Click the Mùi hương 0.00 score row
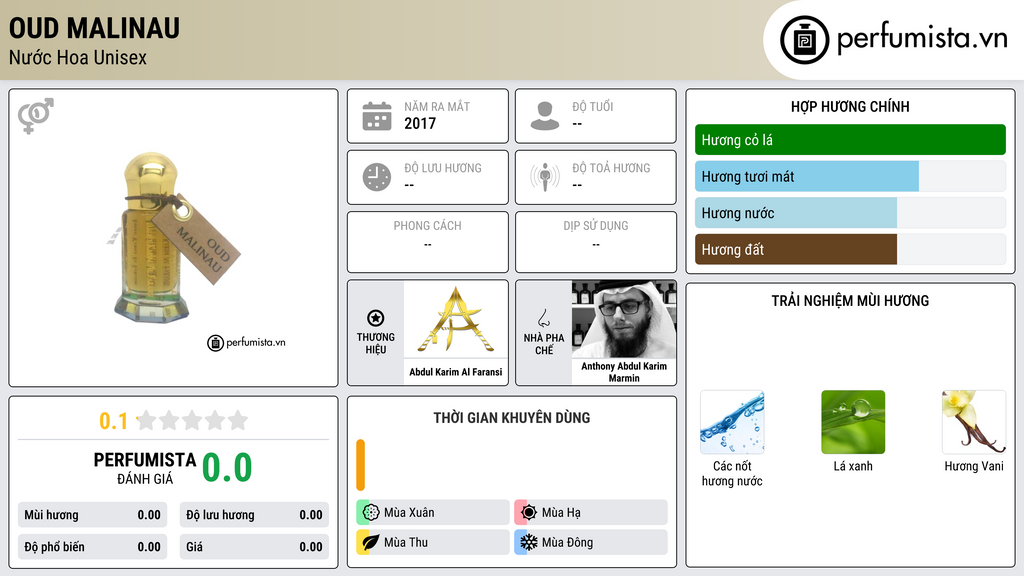This screenshot has width=1024, height=576. 92,515
